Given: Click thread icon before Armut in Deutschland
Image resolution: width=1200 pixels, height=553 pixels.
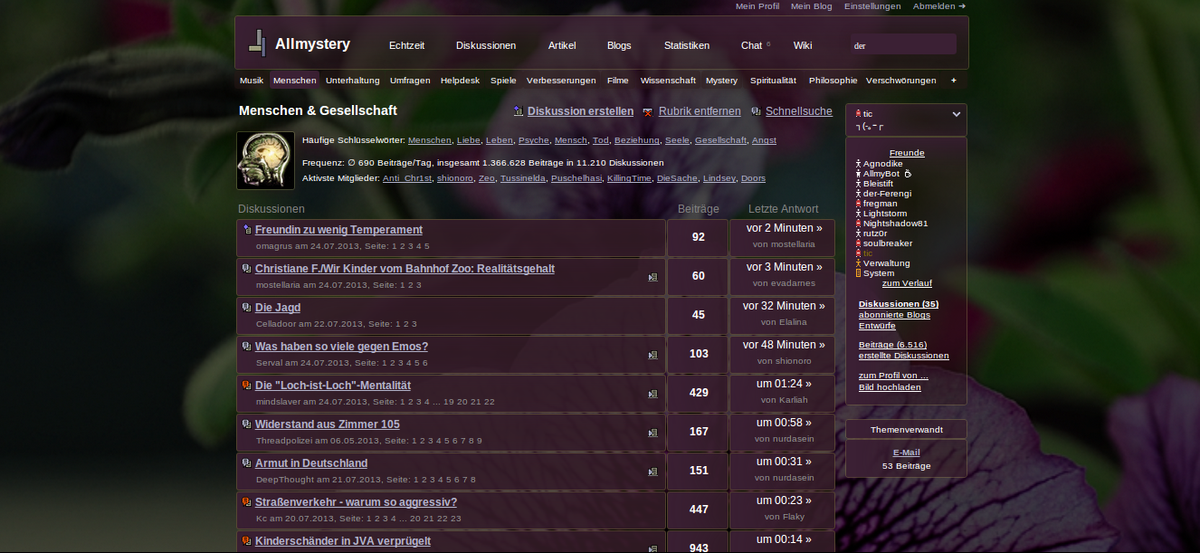Looking at the screenshot, I should pos(246,464).
